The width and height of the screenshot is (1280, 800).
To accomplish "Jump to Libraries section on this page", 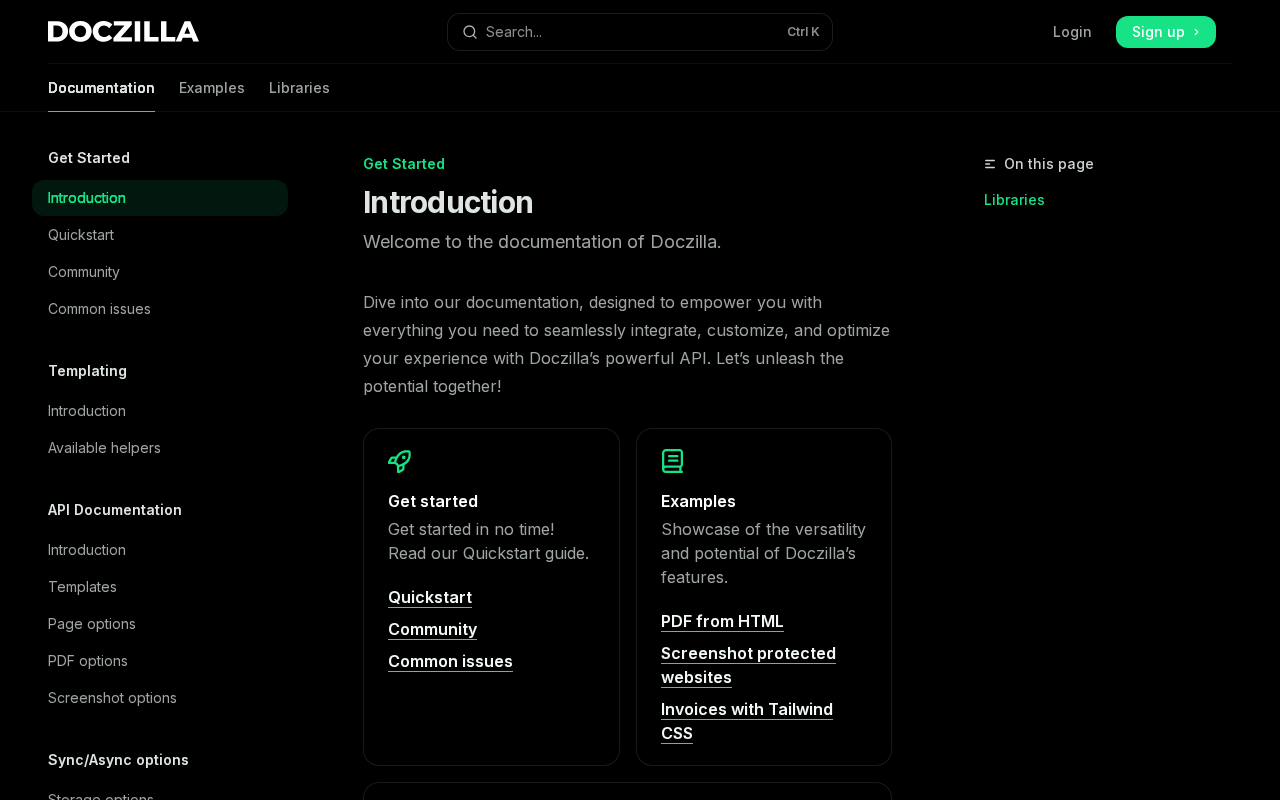I will pyautogui.click(x=1014, y=200).
